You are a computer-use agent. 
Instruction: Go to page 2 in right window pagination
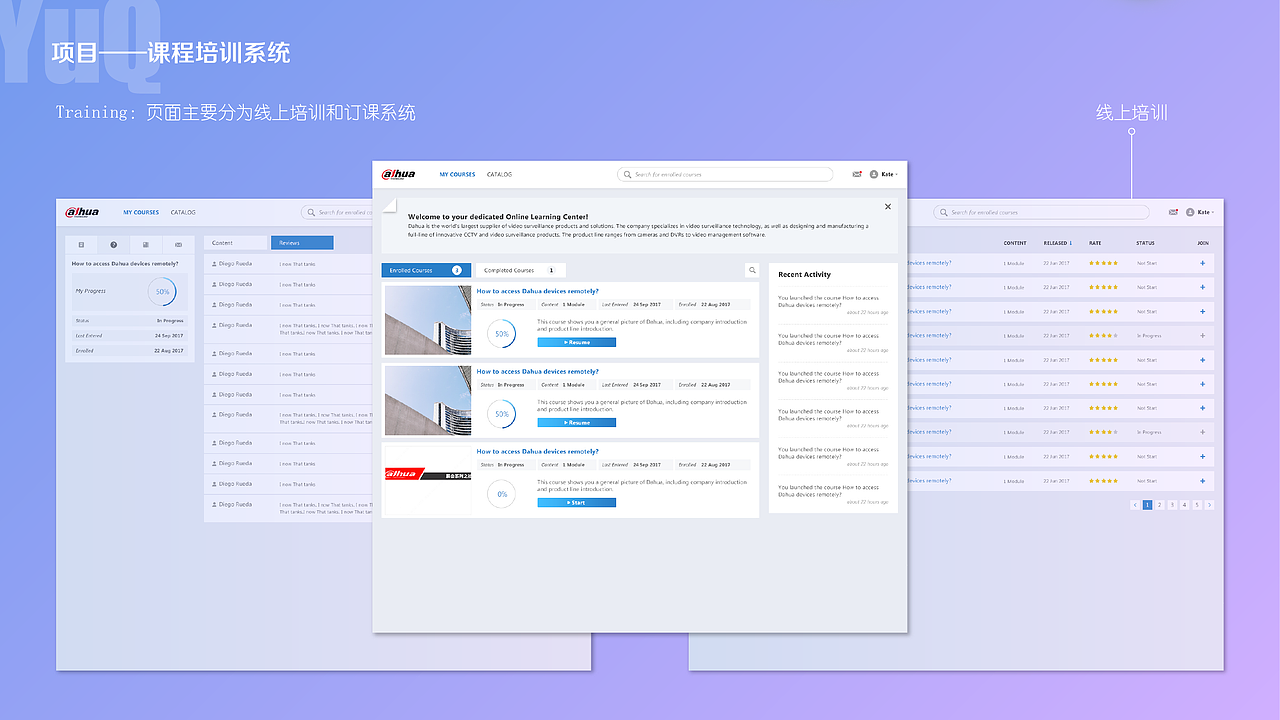click(x=1160, y=505)
